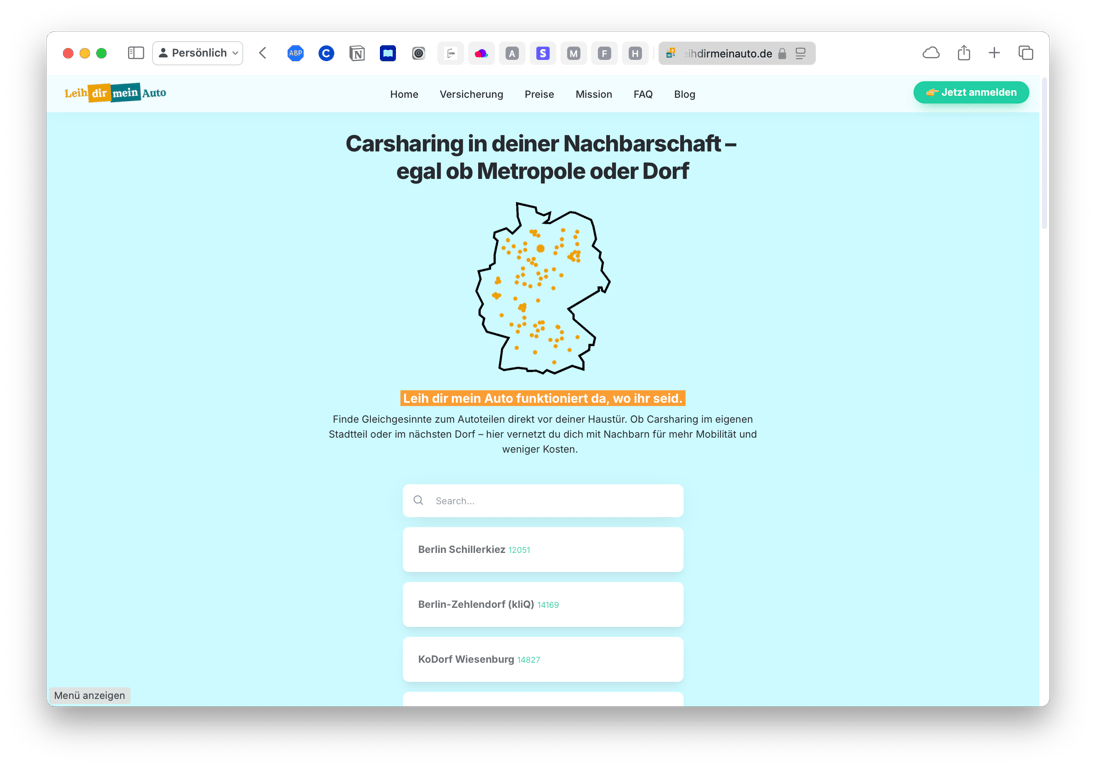Open the Persönlich profile dropdown
The image size is (1096, 768).
[x=197, y=53]
